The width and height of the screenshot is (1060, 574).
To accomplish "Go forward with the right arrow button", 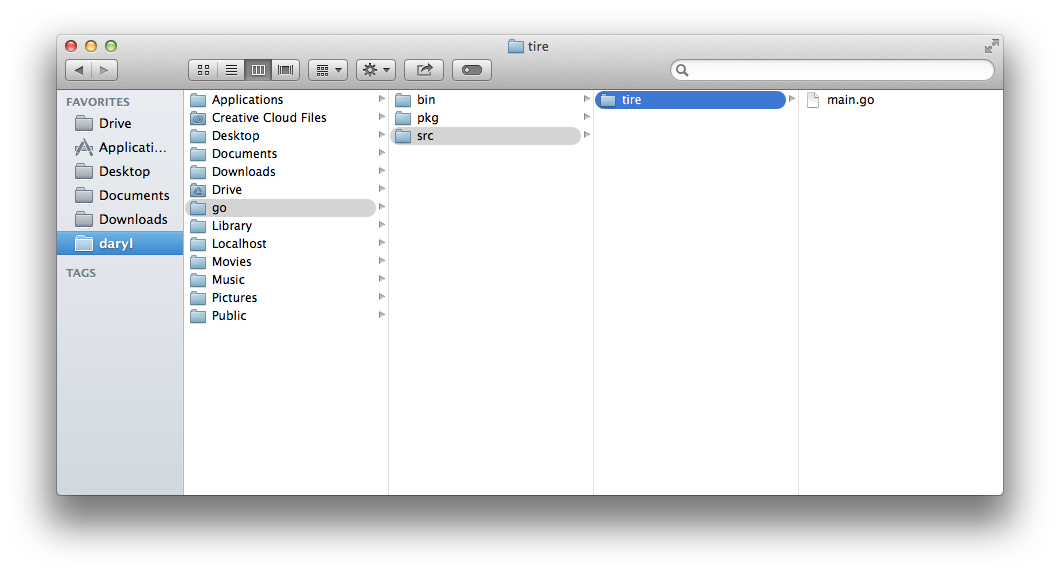I will (x=104, y=70).
